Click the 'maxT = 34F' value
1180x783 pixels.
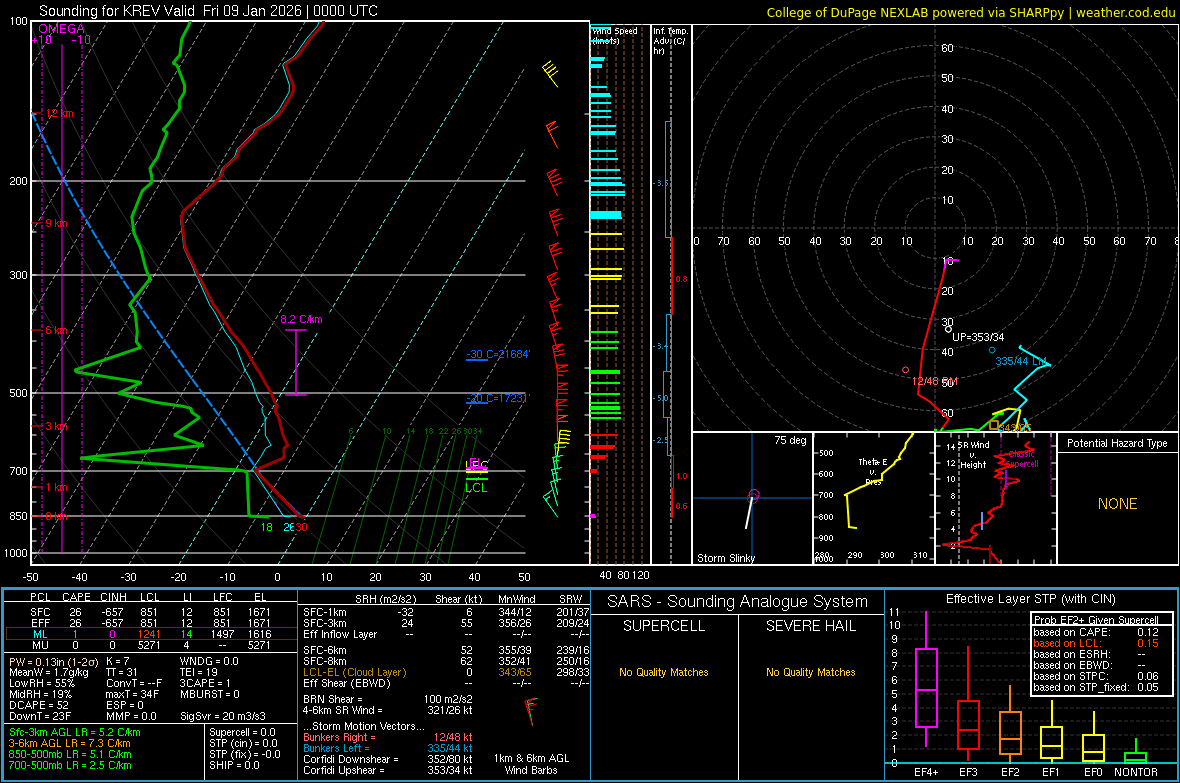tap(132, 694)
